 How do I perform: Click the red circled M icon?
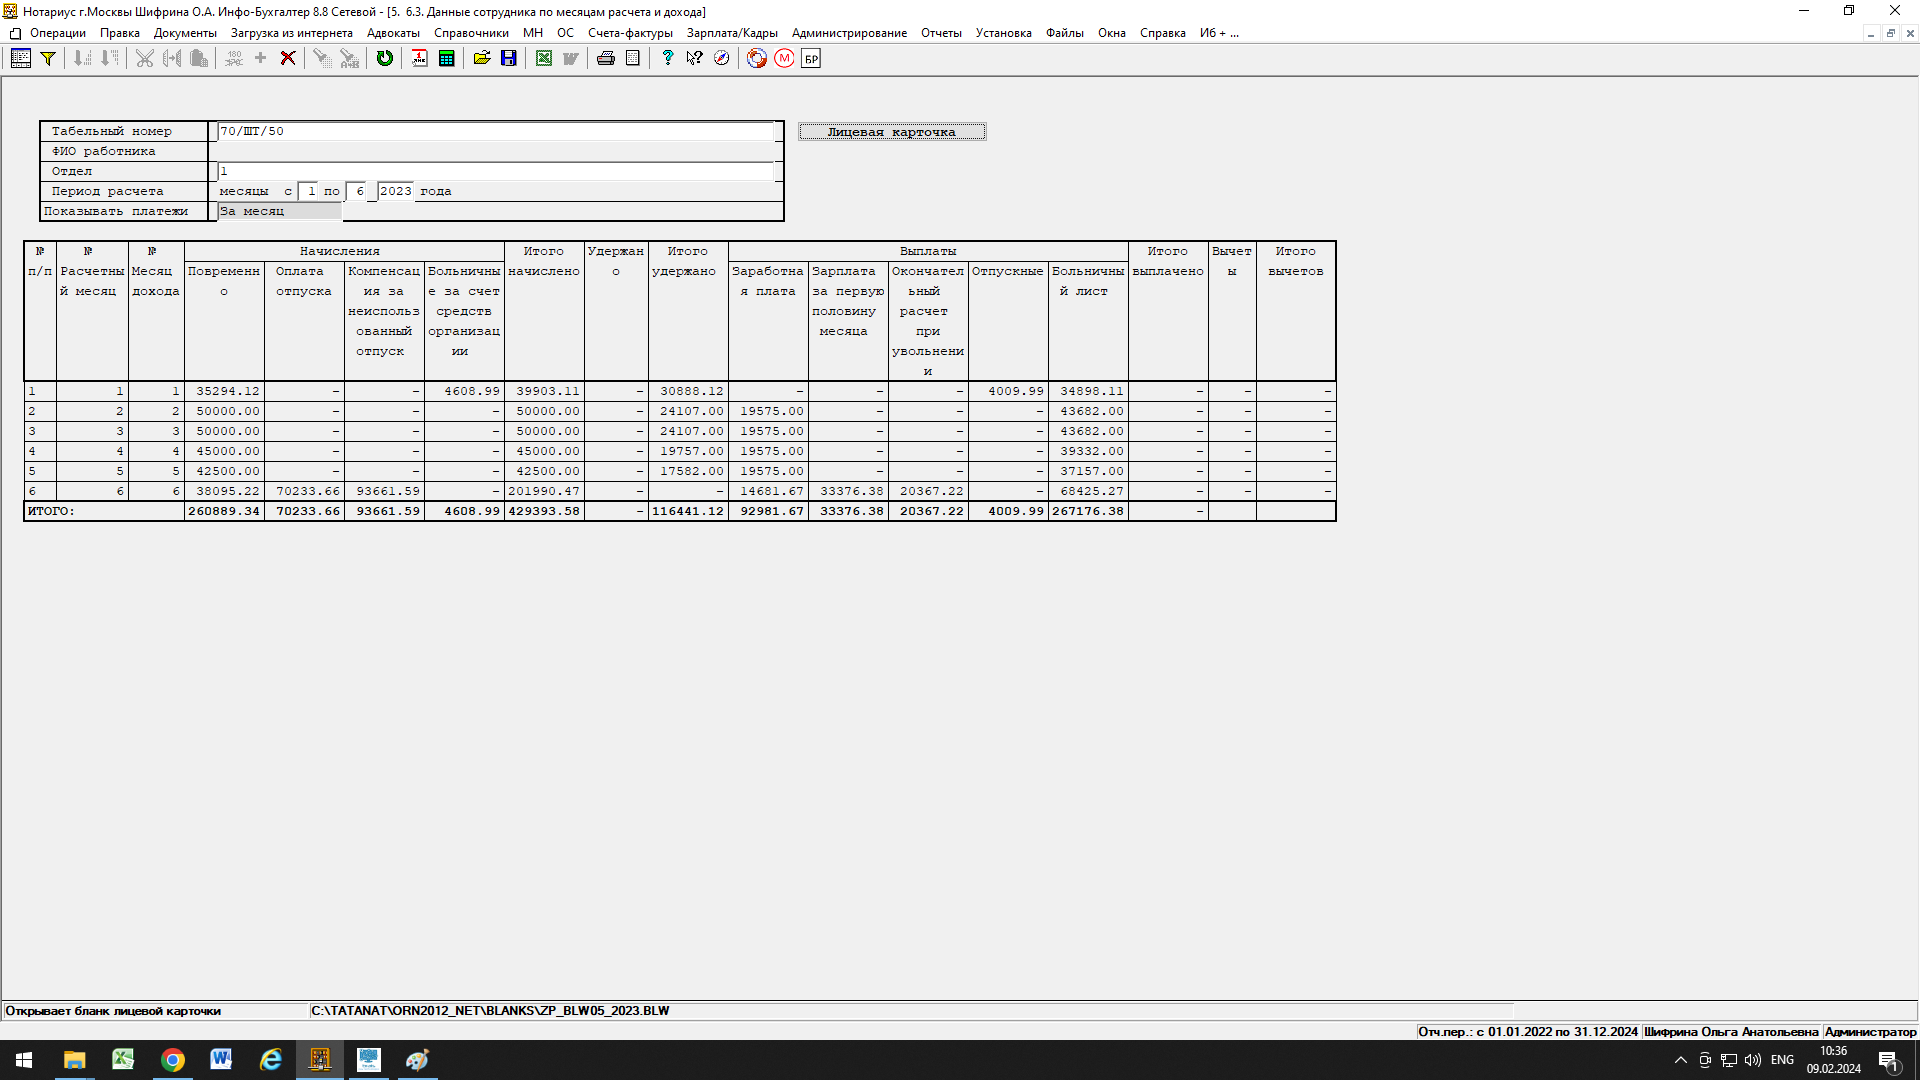[784, 59]
